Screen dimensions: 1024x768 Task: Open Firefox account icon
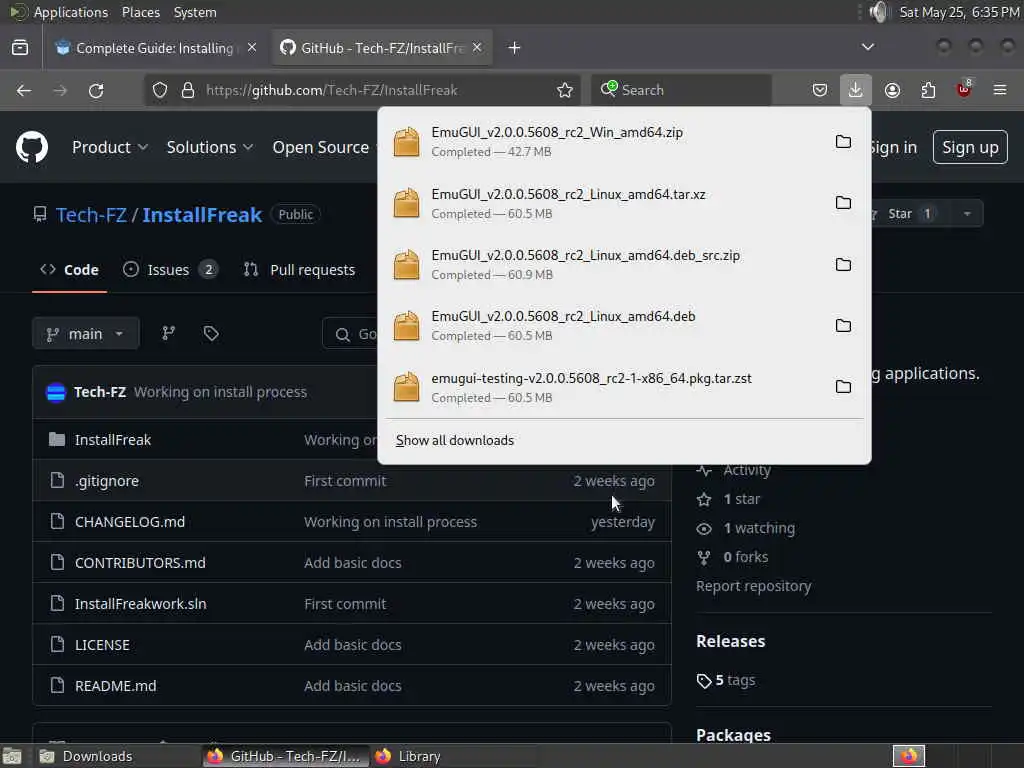coord(892,90)
